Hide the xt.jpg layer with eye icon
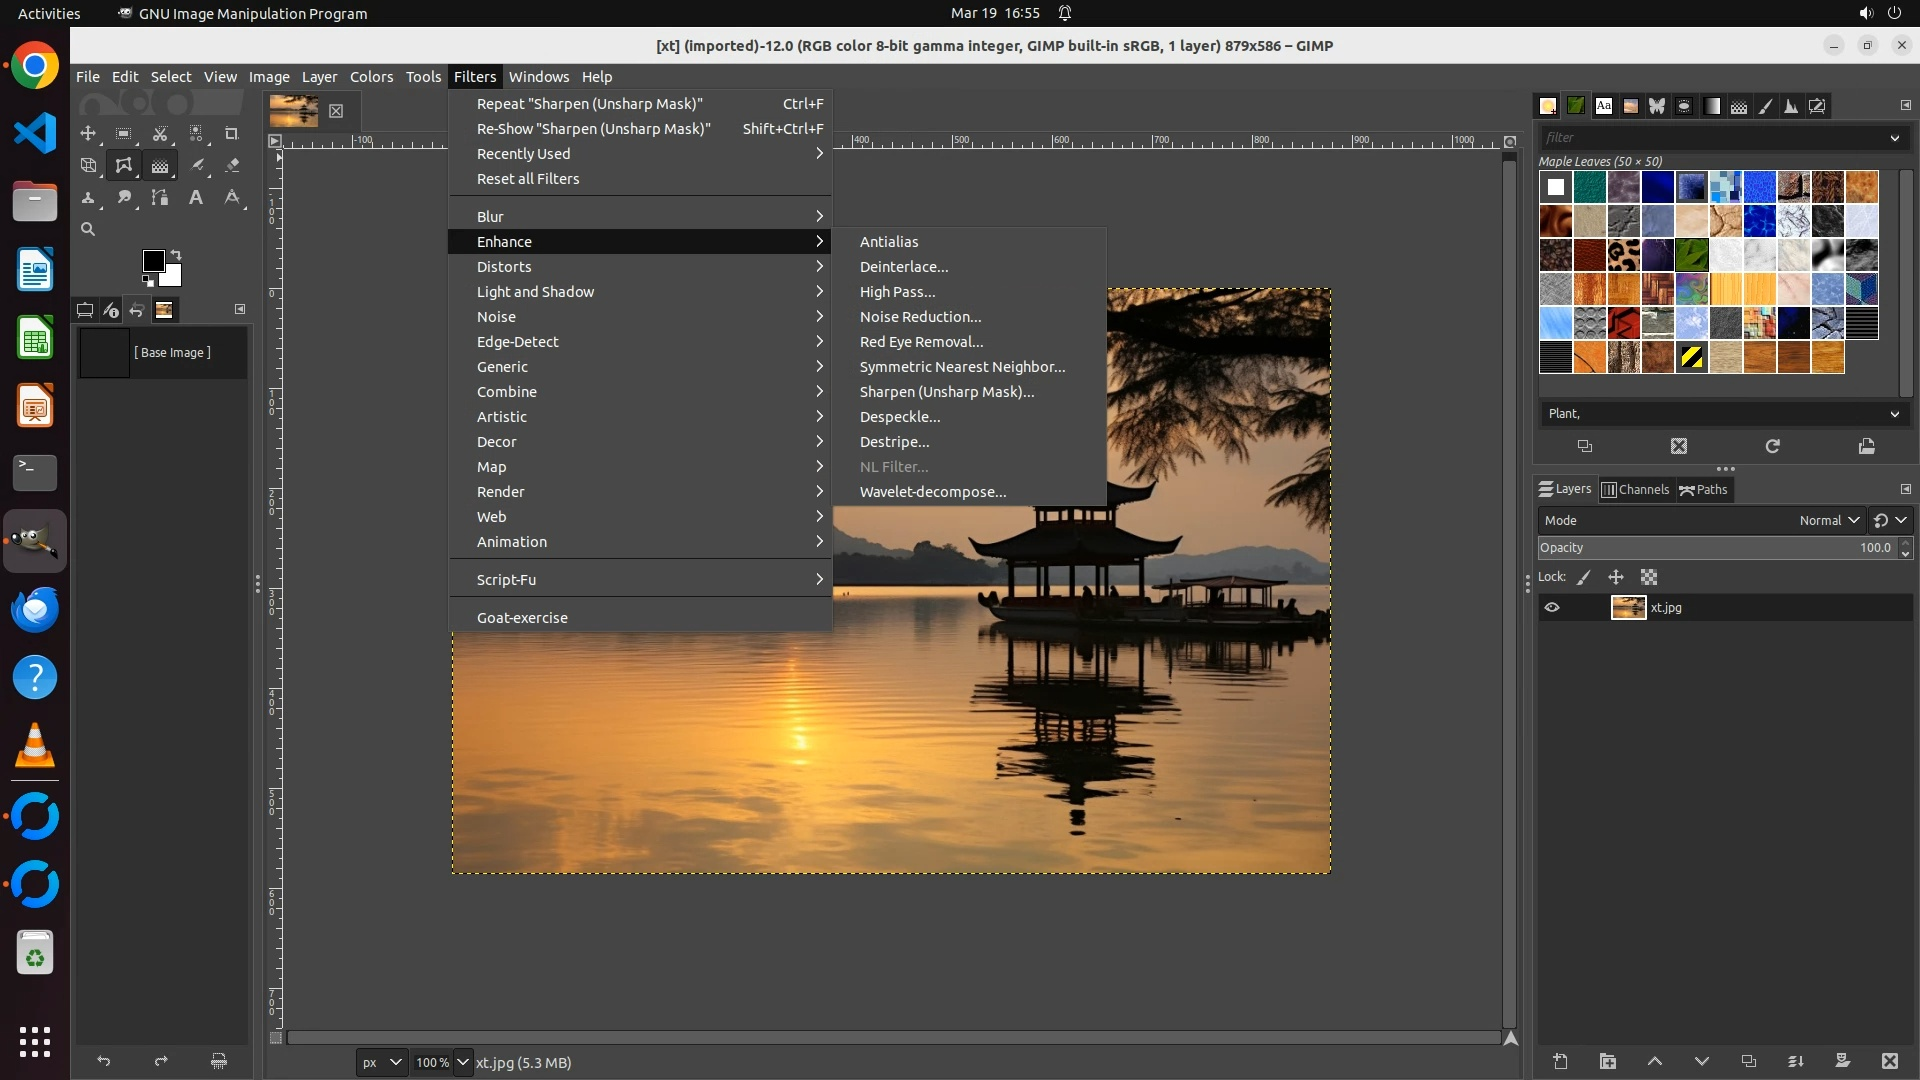Image resolution: width=1920 pixels, height=1080 pixels. click(1552, 608)
